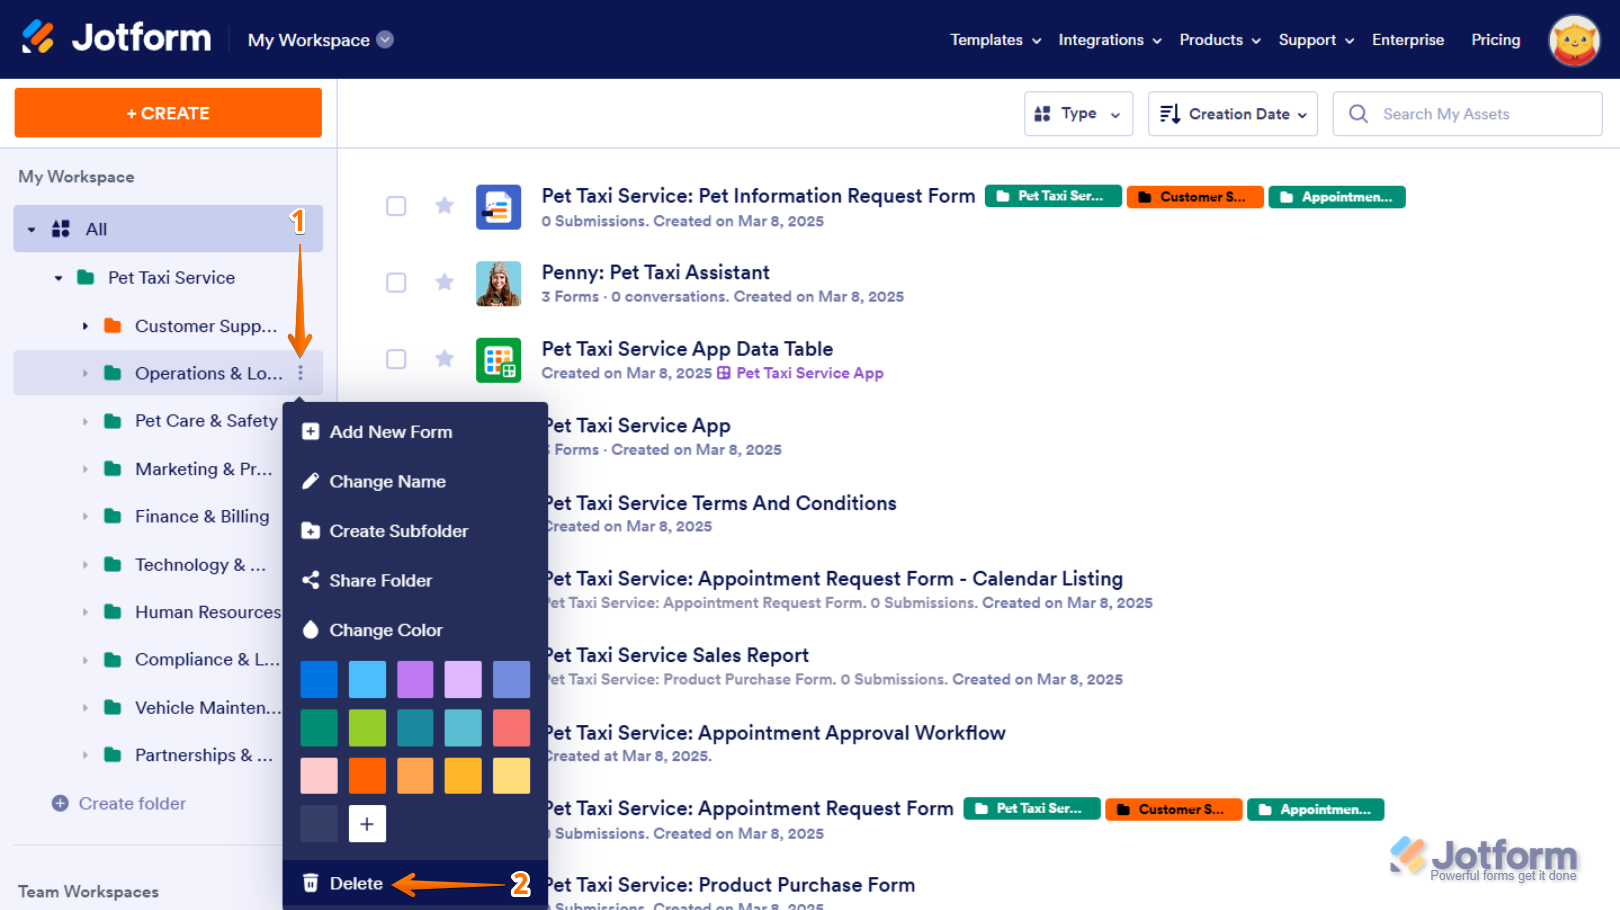1620x910 pixels.
Task: Add a custom color with plus swatch
Action: pyautogui.click(x=367, y=824)
